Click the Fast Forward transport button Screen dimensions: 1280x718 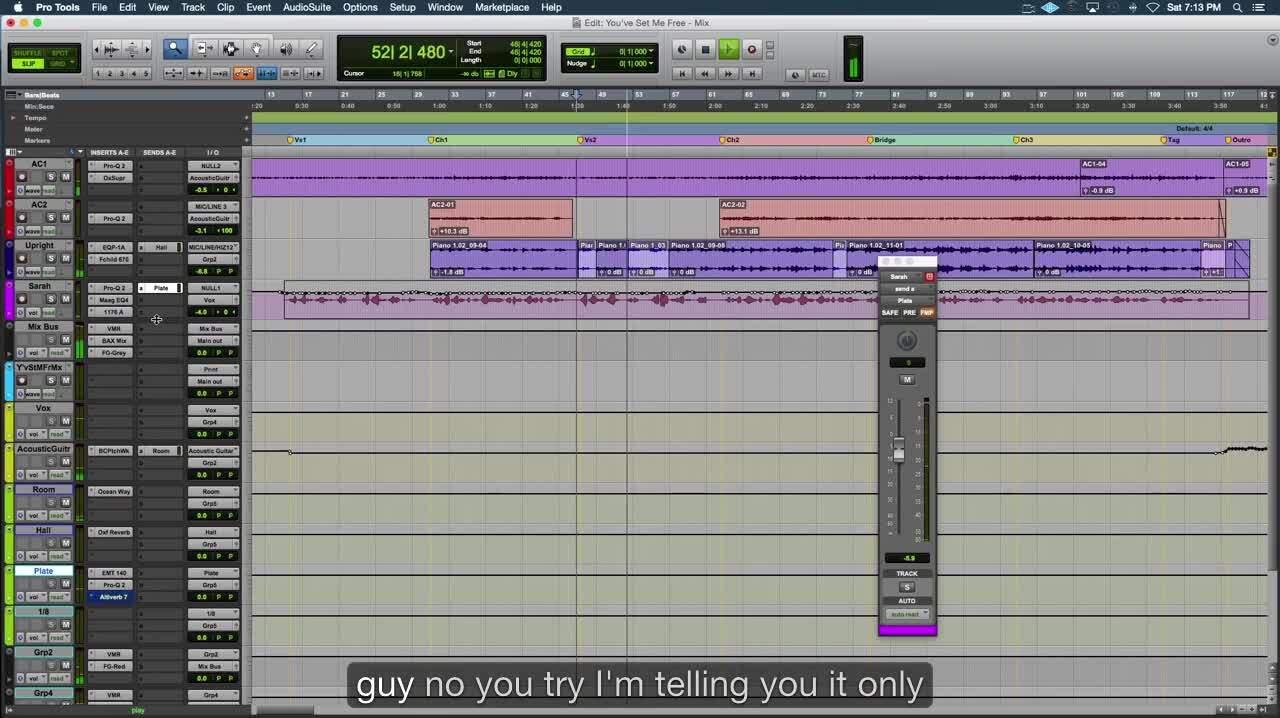728,73
